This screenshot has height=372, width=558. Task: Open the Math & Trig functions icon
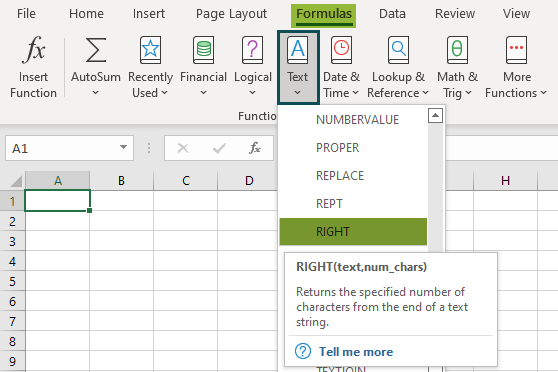click(x=457, y=50)
